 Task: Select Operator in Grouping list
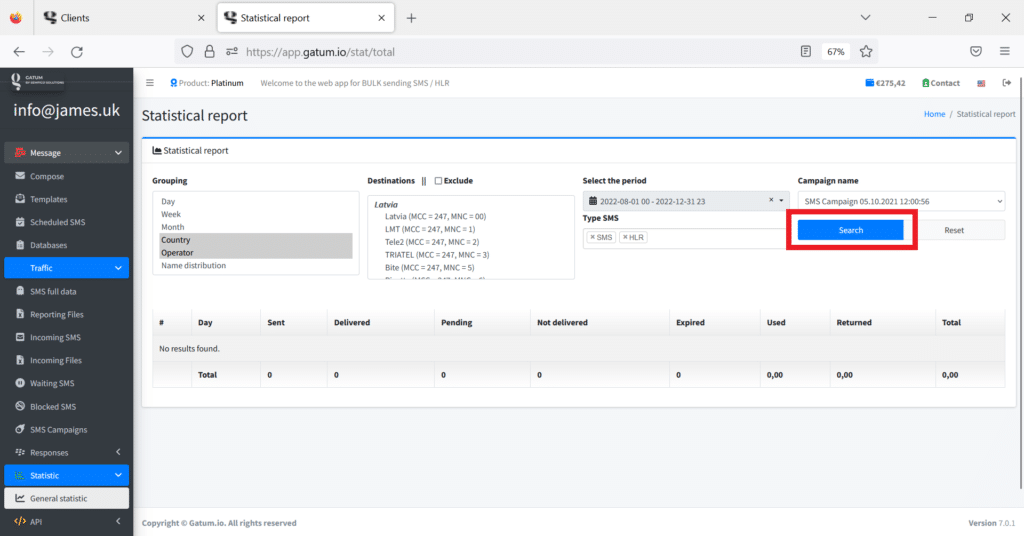(255, 253)
